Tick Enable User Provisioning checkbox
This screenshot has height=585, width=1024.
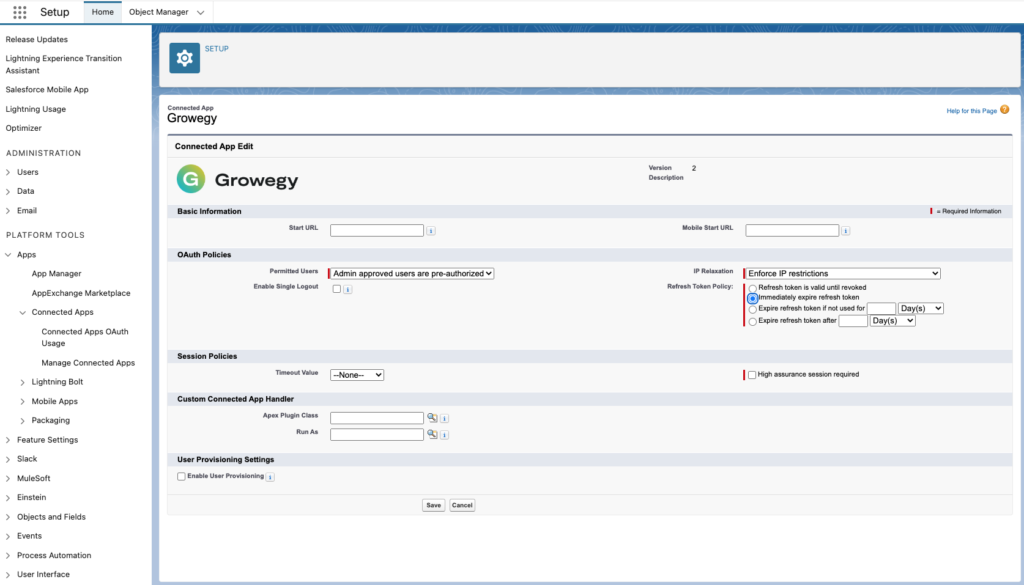182,477
